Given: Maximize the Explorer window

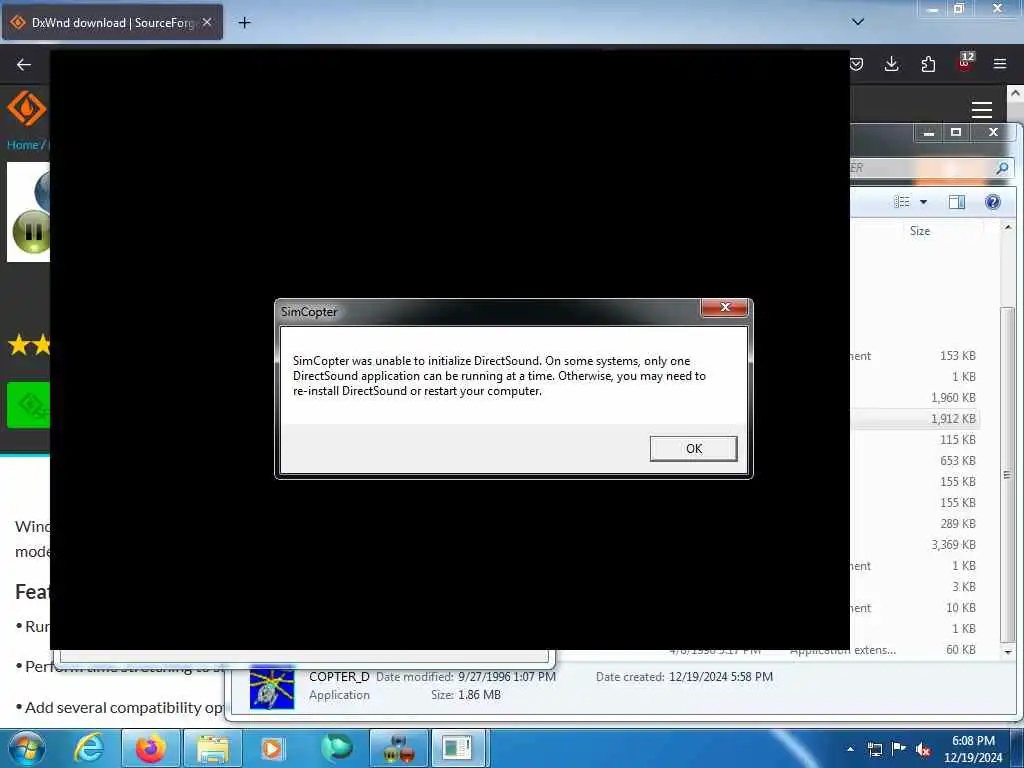Looking at the screenshot, I should (x=956, y=133).
